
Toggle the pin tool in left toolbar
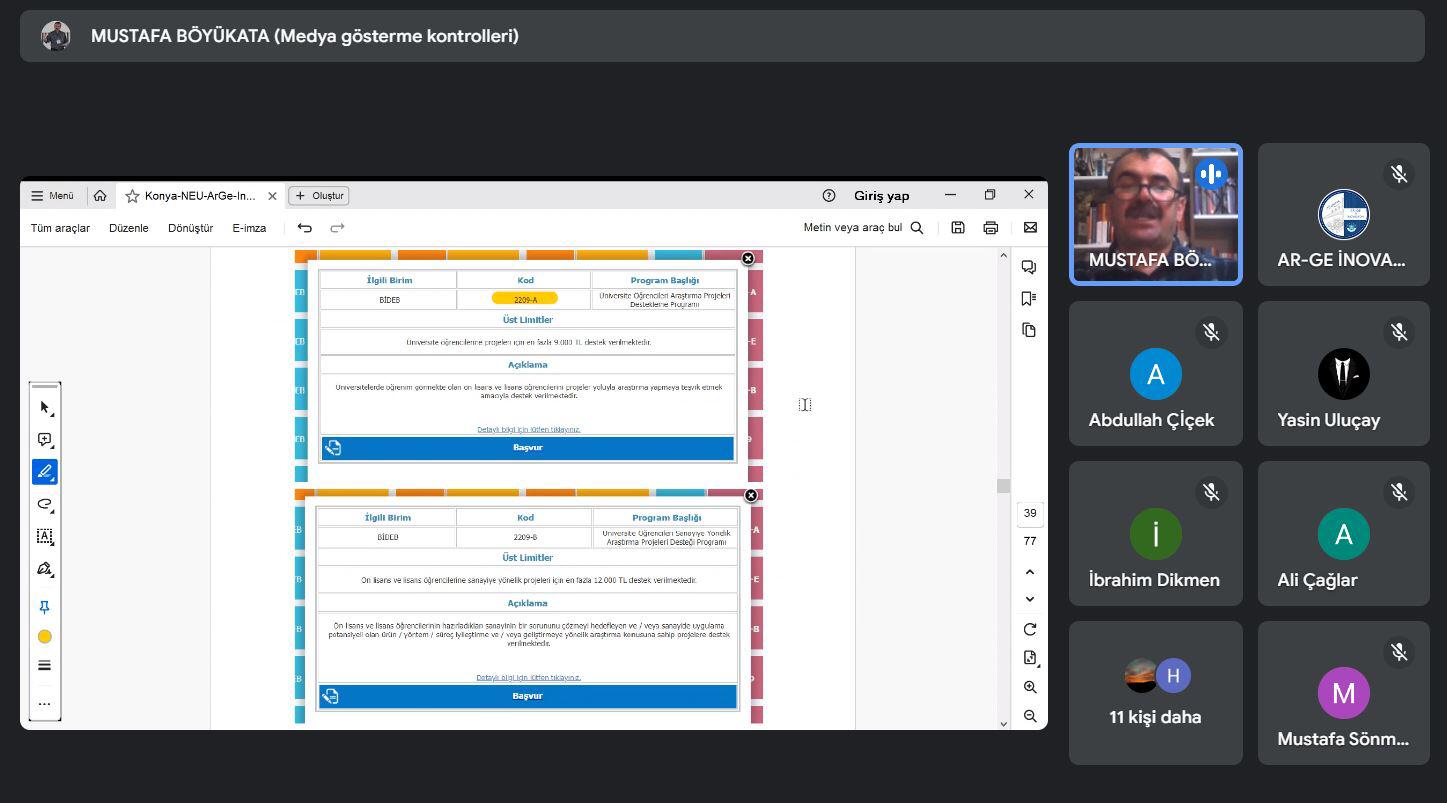[44, 607]
